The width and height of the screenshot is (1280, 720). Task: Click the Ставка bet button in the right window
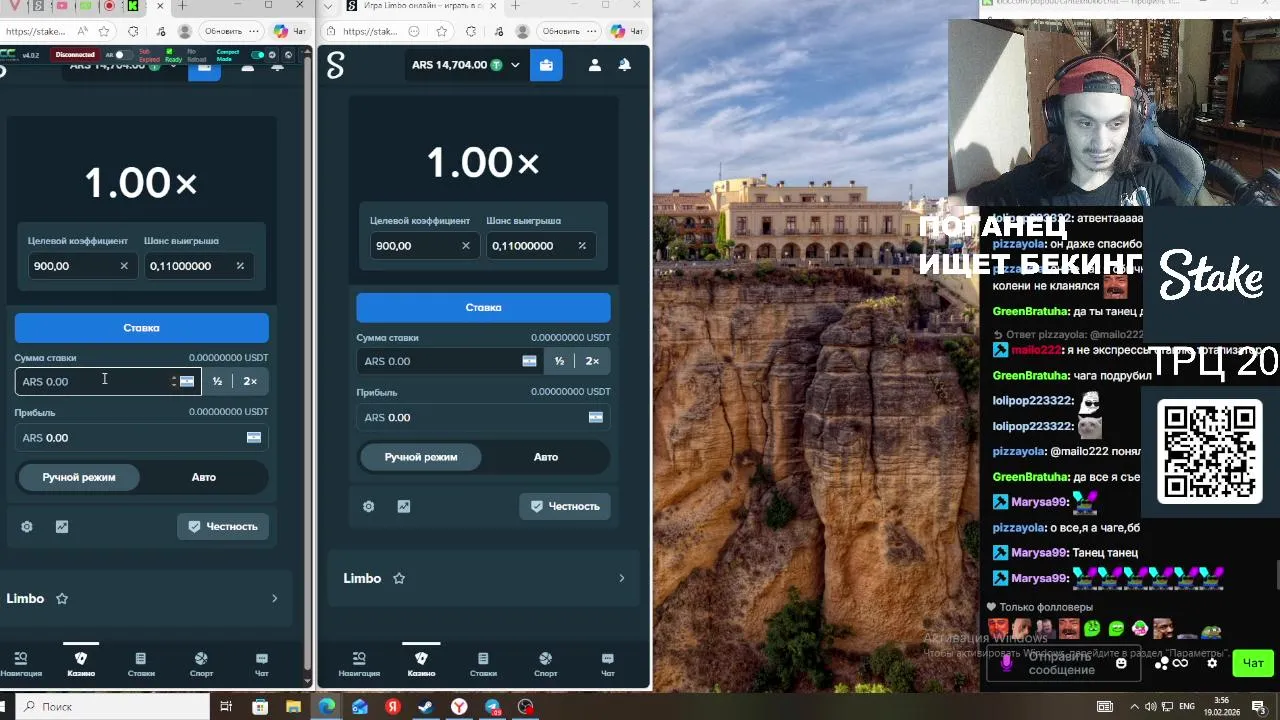coord(483,307)
